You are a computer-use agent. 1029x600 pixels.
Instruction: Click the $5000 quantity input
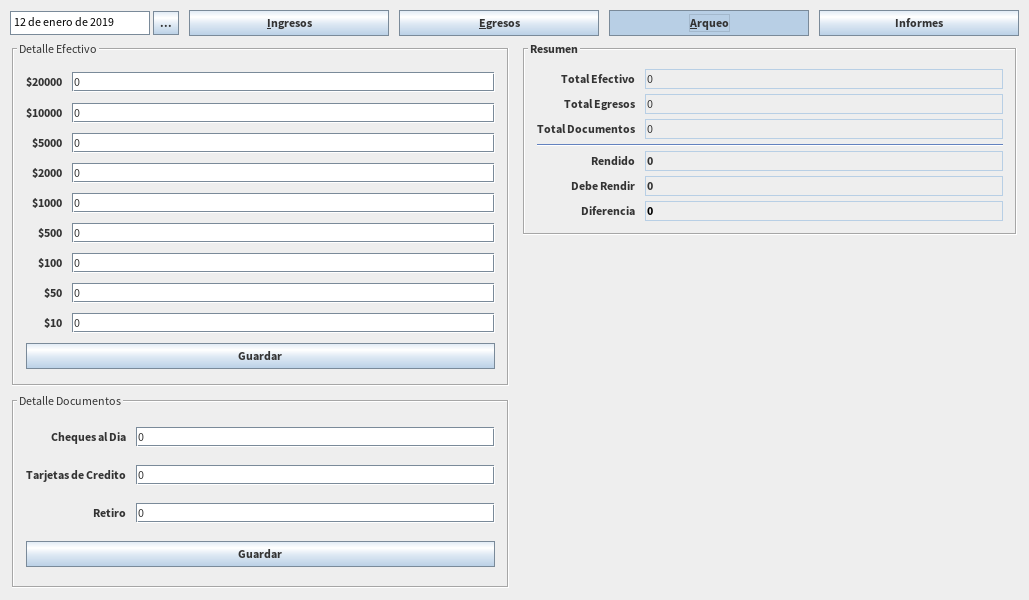(x=282, y=143)
